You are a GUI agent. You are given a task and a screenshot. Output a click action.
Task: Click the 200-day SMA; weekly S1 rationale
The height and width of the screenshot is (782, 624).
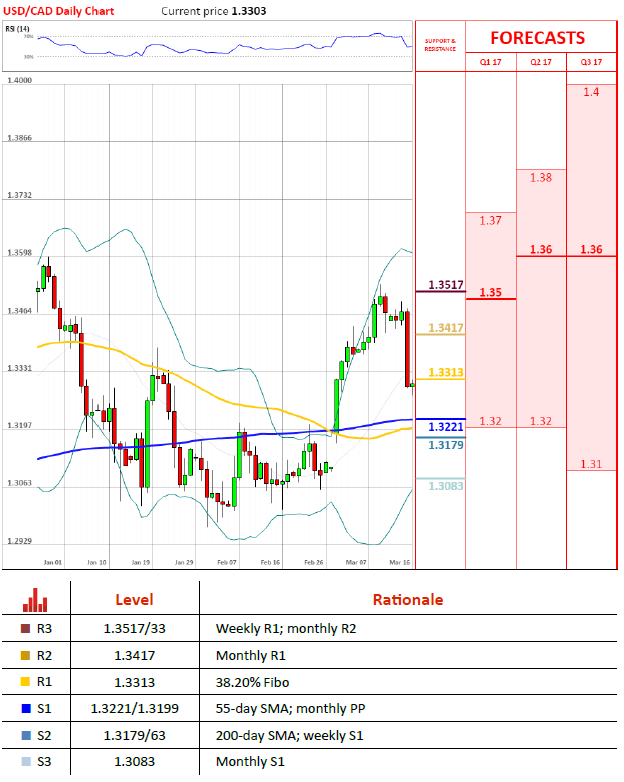point(289,735)
